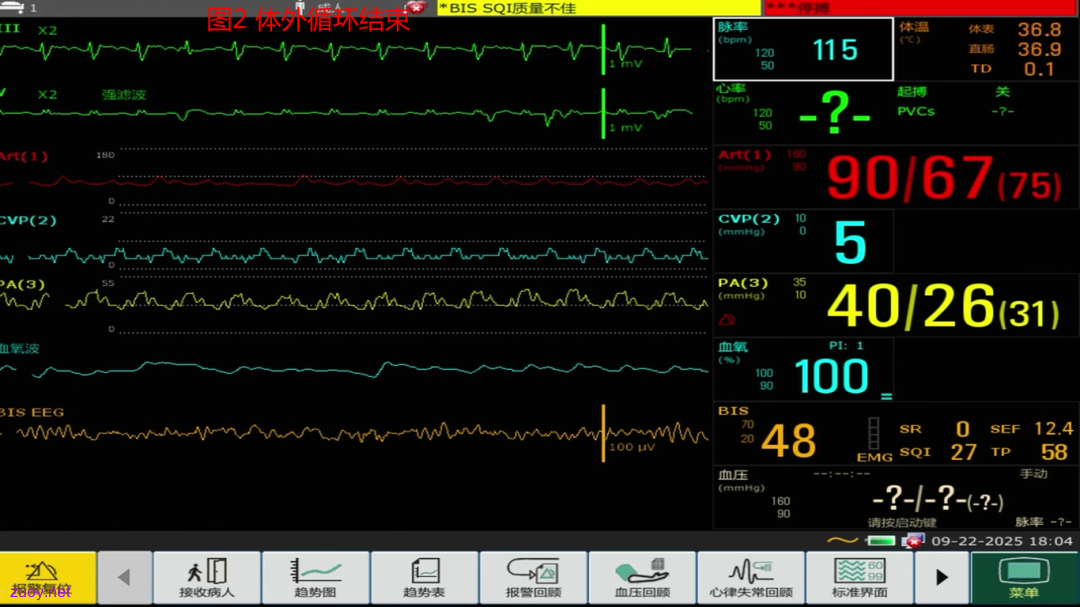Viewport: 1080px width, 607px height.
Task: Open 血压回顾 blood pressure review
Action: coord(642,577)
